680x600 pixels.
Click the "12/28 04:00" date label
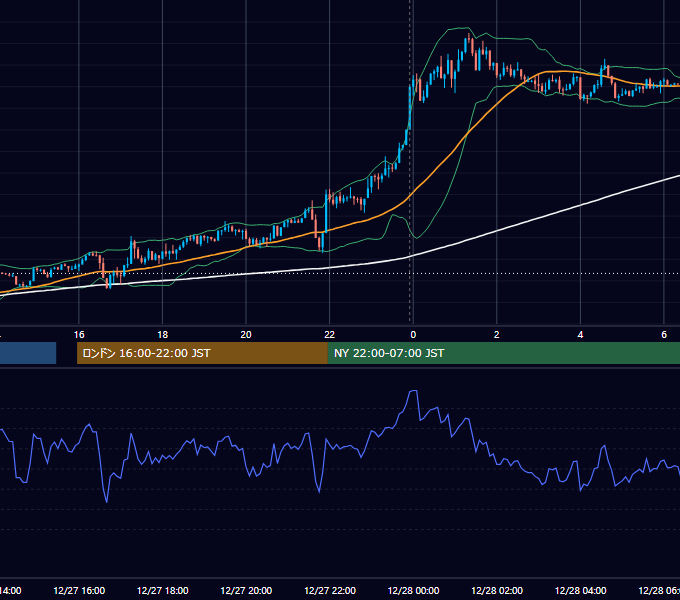tap(581, 591)
